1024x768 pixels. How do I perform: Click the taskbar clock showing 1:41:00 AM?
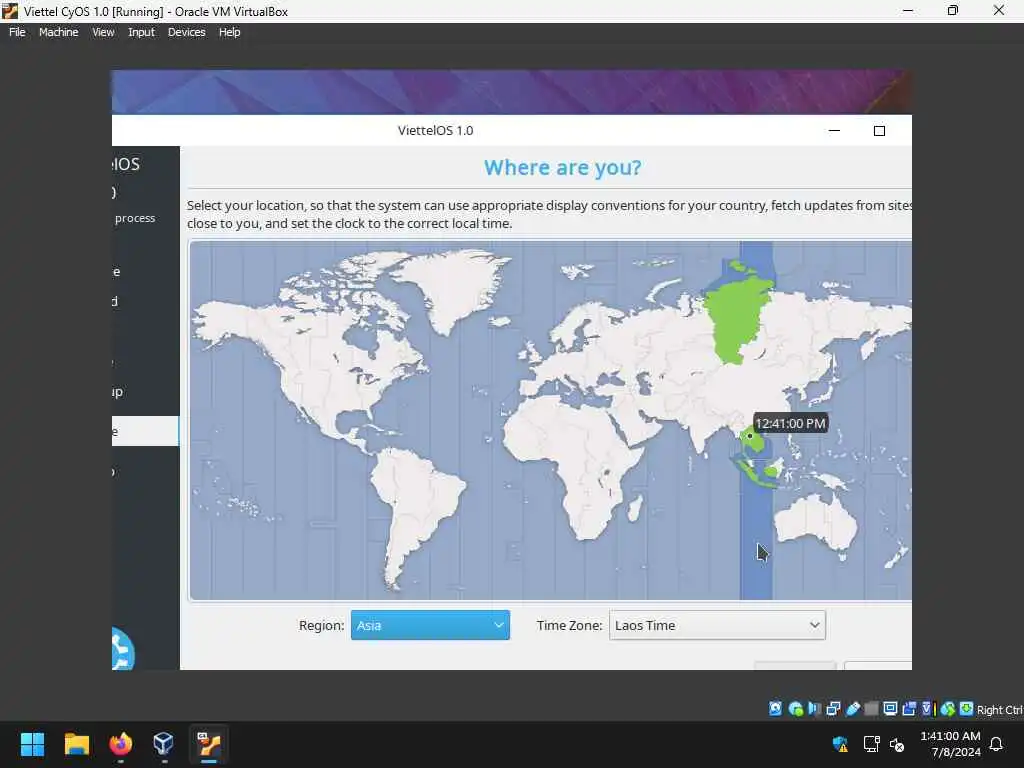point(950,744)
